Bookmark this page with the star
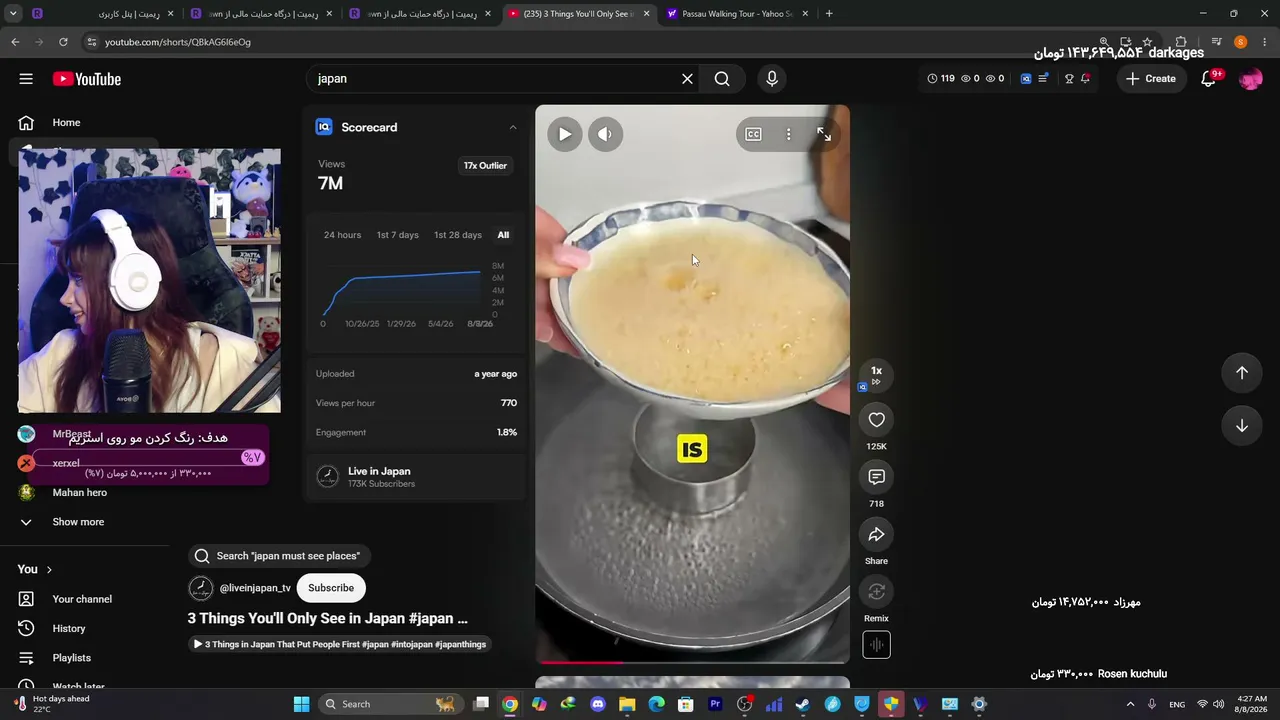The height and width of the screenshot is (720, 1280). pos(1147,42)
